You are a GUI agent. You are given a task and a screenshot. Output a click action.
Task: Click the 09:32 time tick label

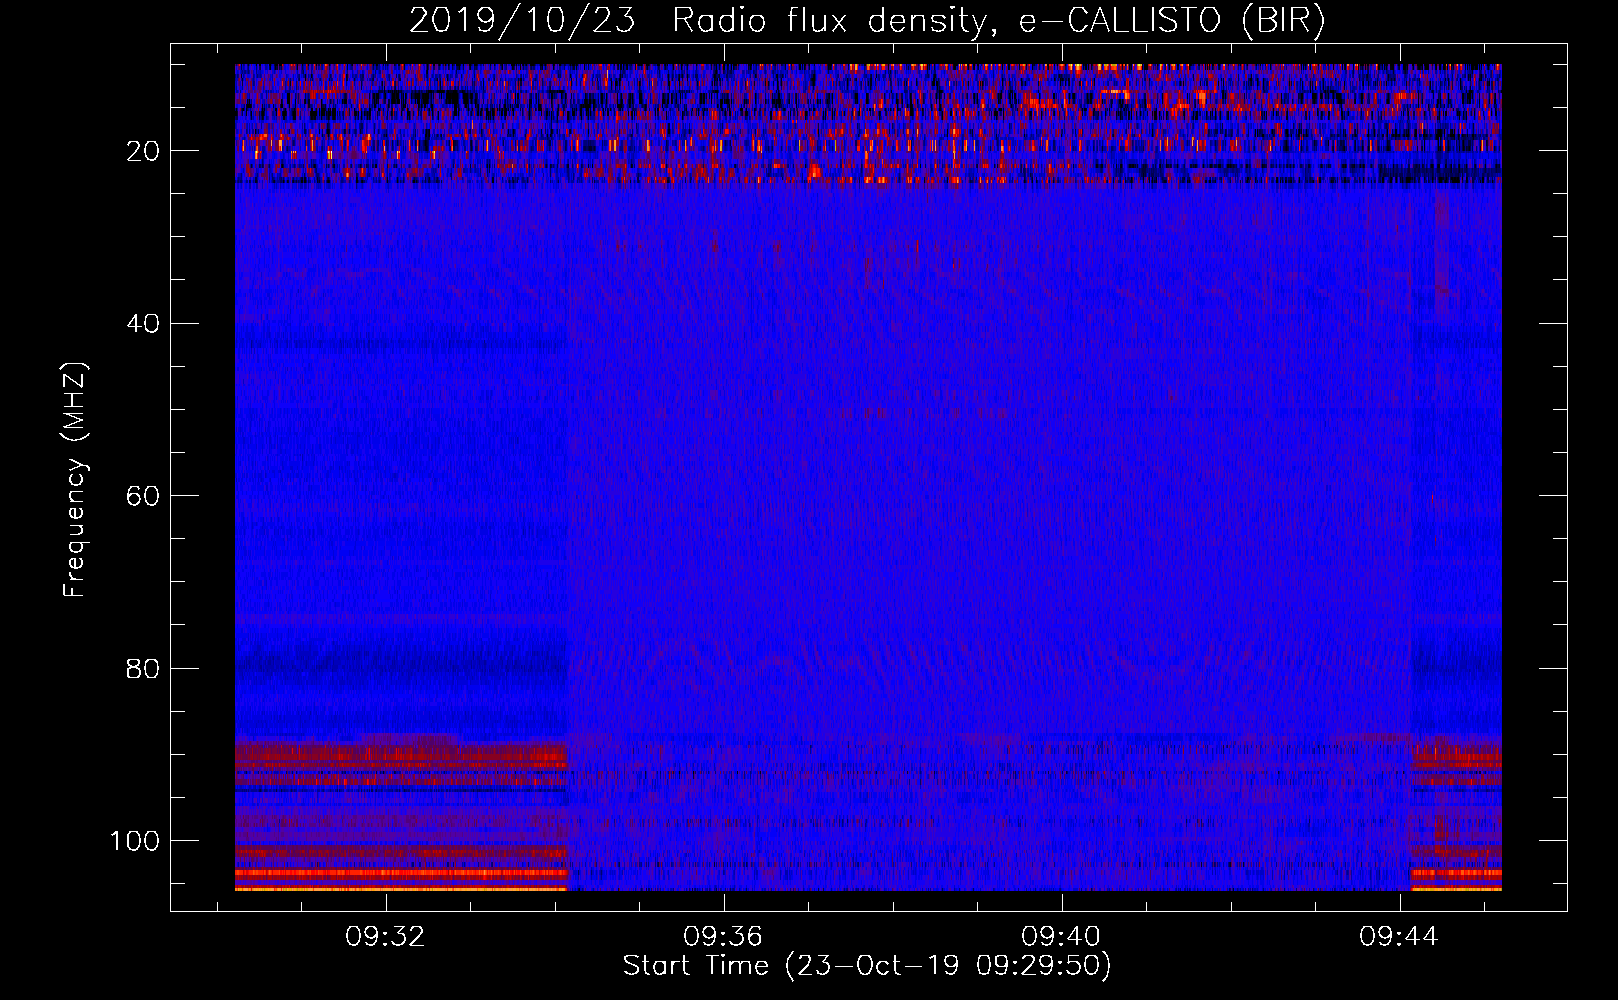click(385, 937)
